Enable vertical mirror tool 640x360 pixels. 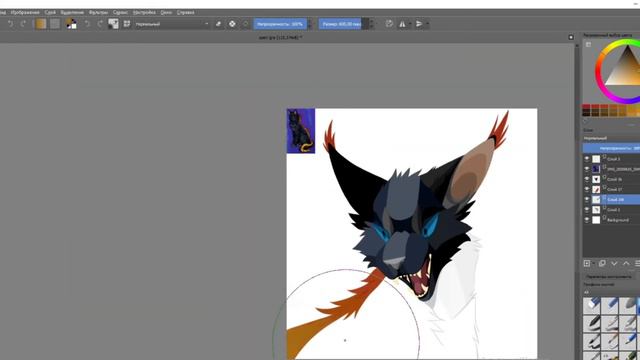pos(419,24)
